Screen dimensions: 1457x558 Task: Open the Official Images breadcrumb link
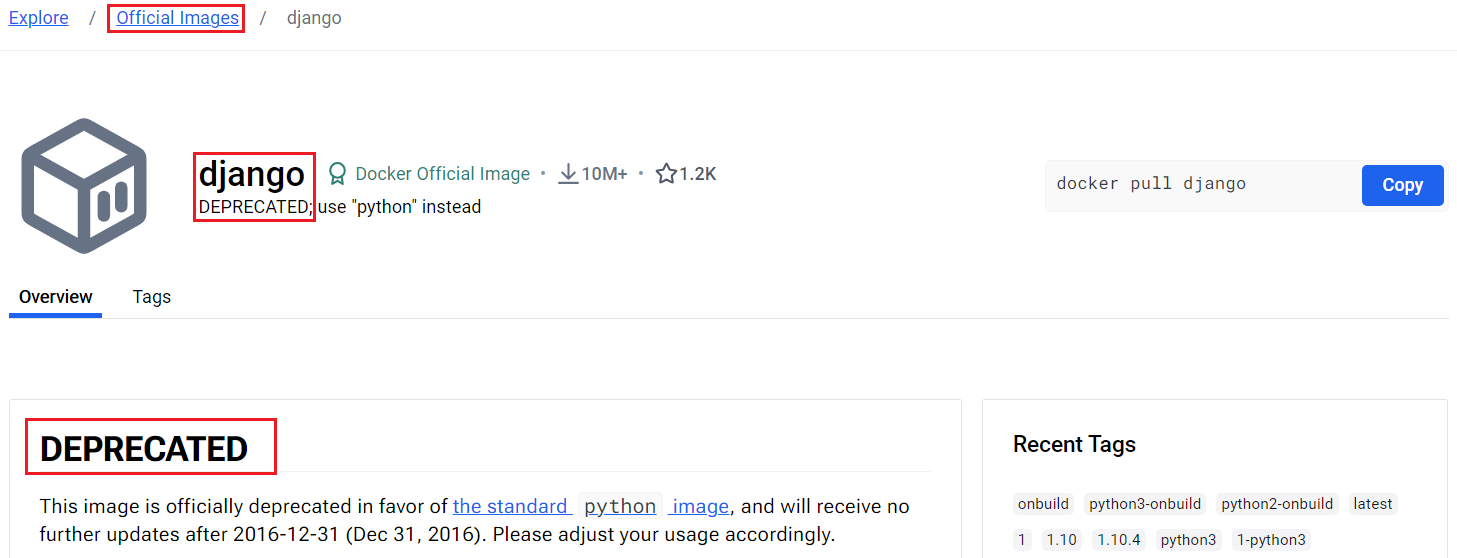pos(177,18)
